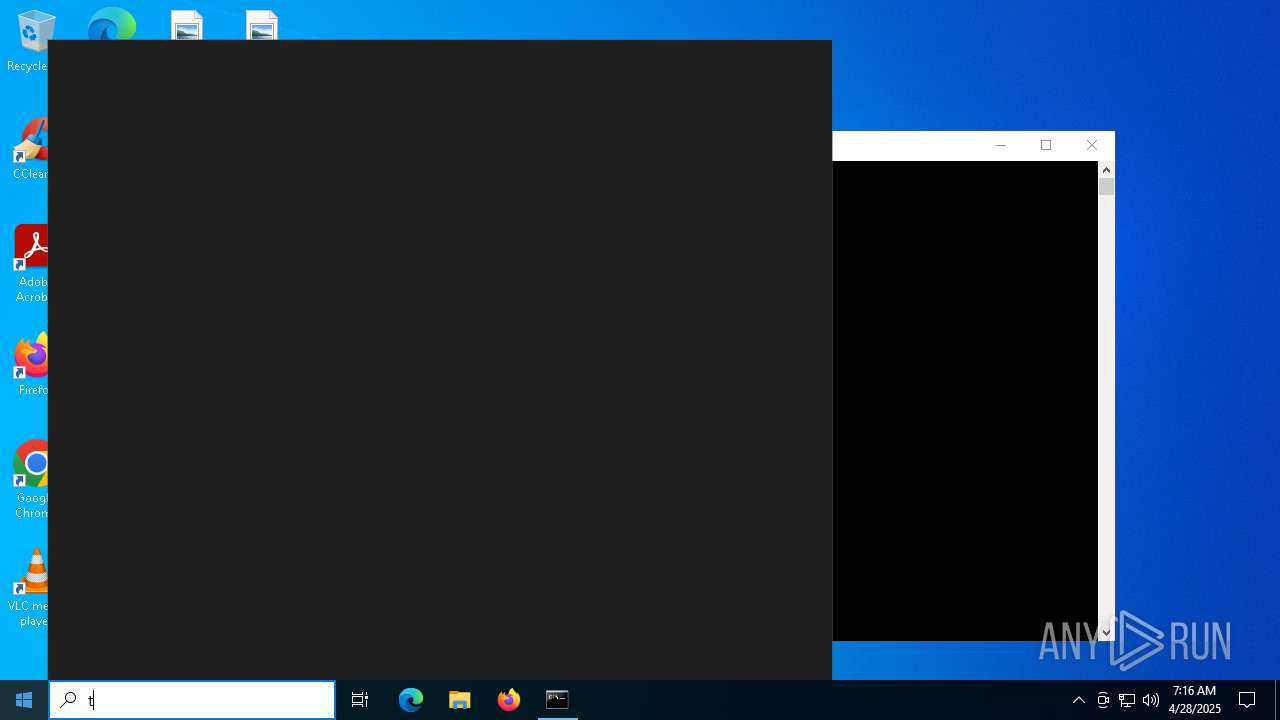The image size is (1280, 720).
Task: Open Task View from the taskbar
Action: point(360,700)
